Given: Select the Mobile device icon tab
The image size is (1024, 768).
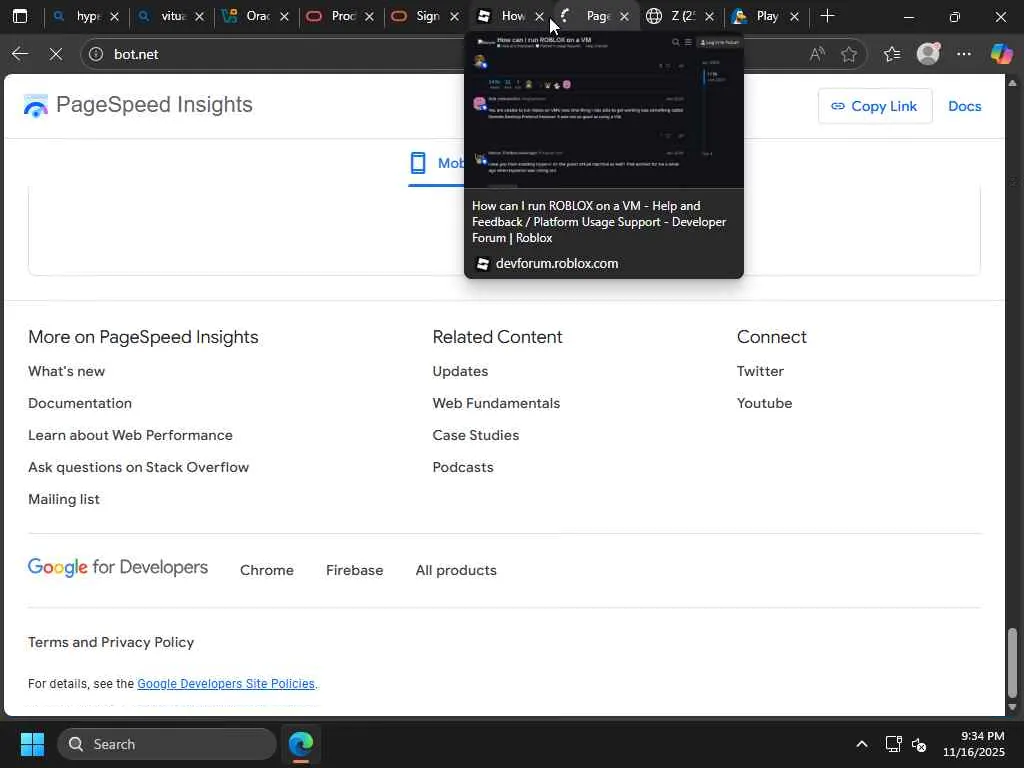Looking at the screenshot, I should [x=418, y=163].
